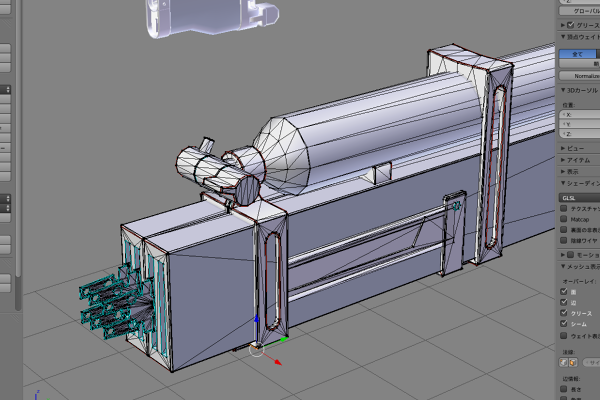Expand the グリース panel triangle
Image resolution: width=600 pixels, height=400 pixels.
click(563, 25)
